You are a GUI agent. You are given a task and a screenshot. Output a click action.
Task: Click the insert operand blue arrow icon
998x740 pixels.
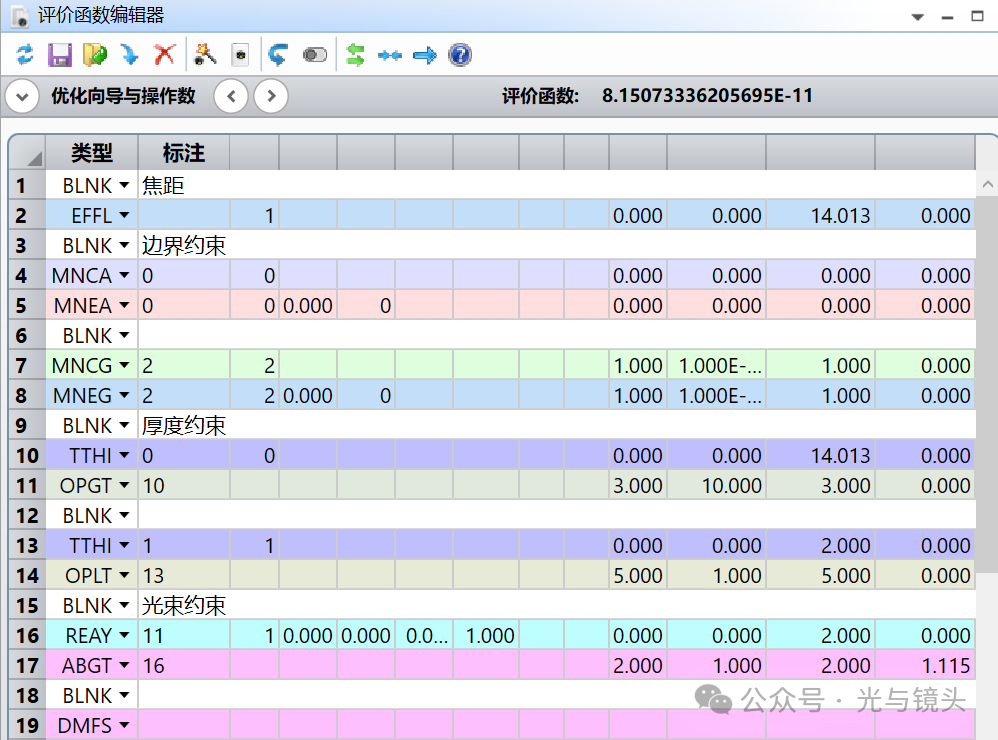coord(128,54)
